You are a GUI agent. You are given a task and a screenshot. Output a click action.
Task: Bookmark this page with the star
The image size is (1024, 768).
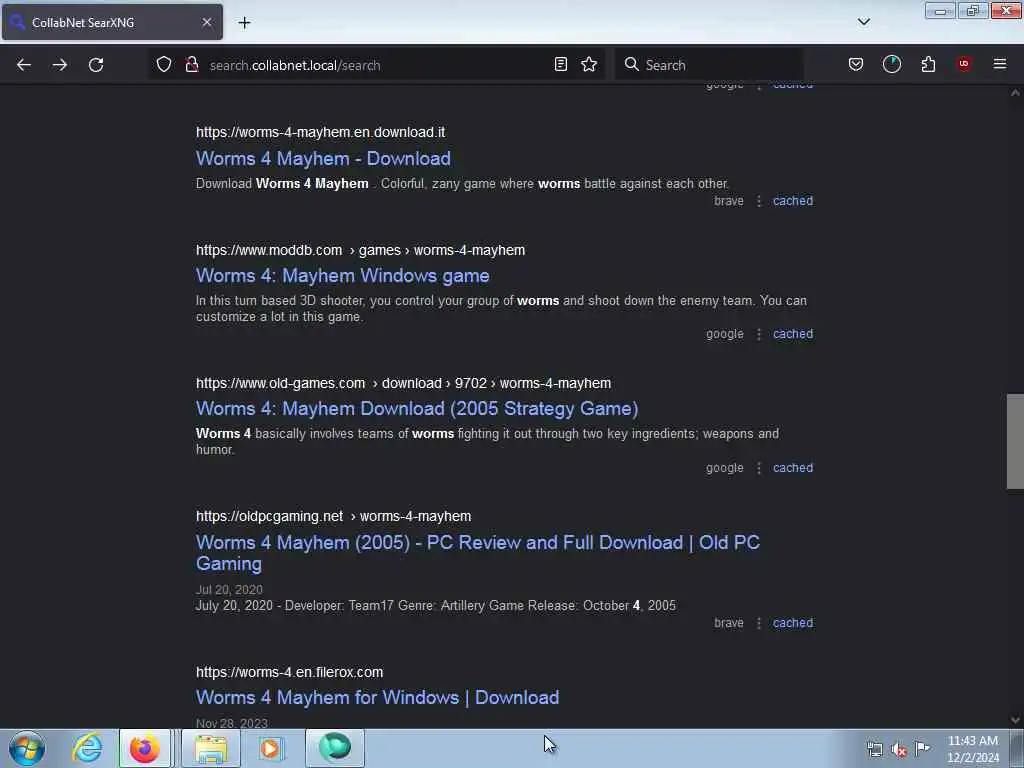pos(589,64)
